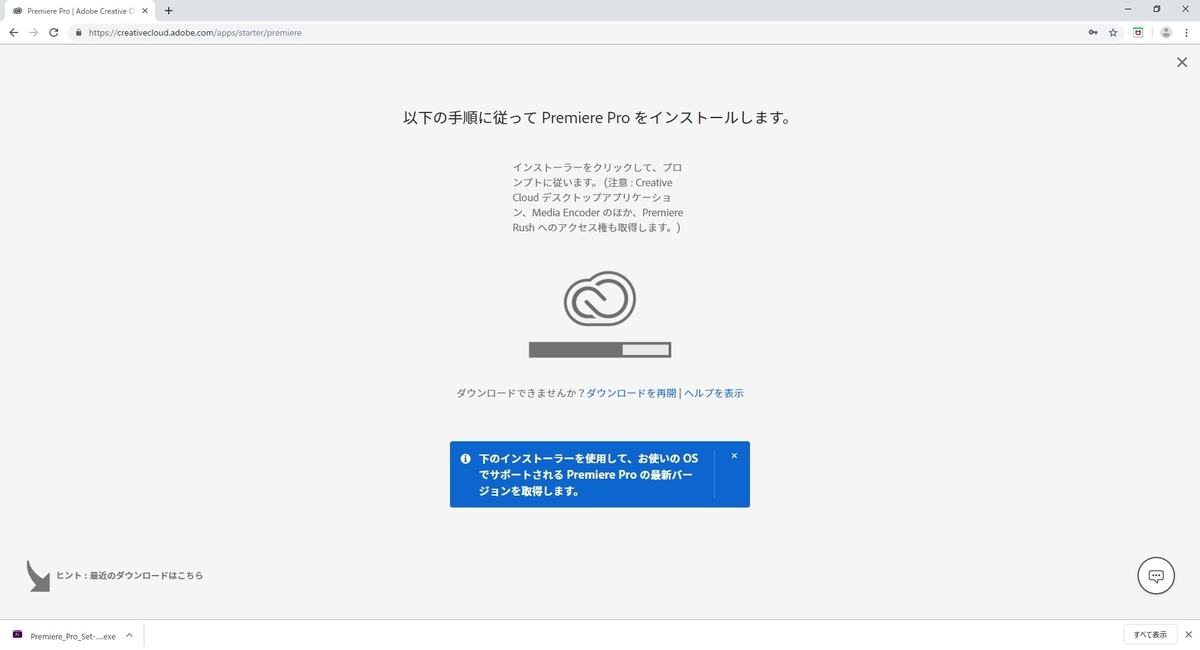Click the browser back arrow
1200x650 pixels.
13,32
